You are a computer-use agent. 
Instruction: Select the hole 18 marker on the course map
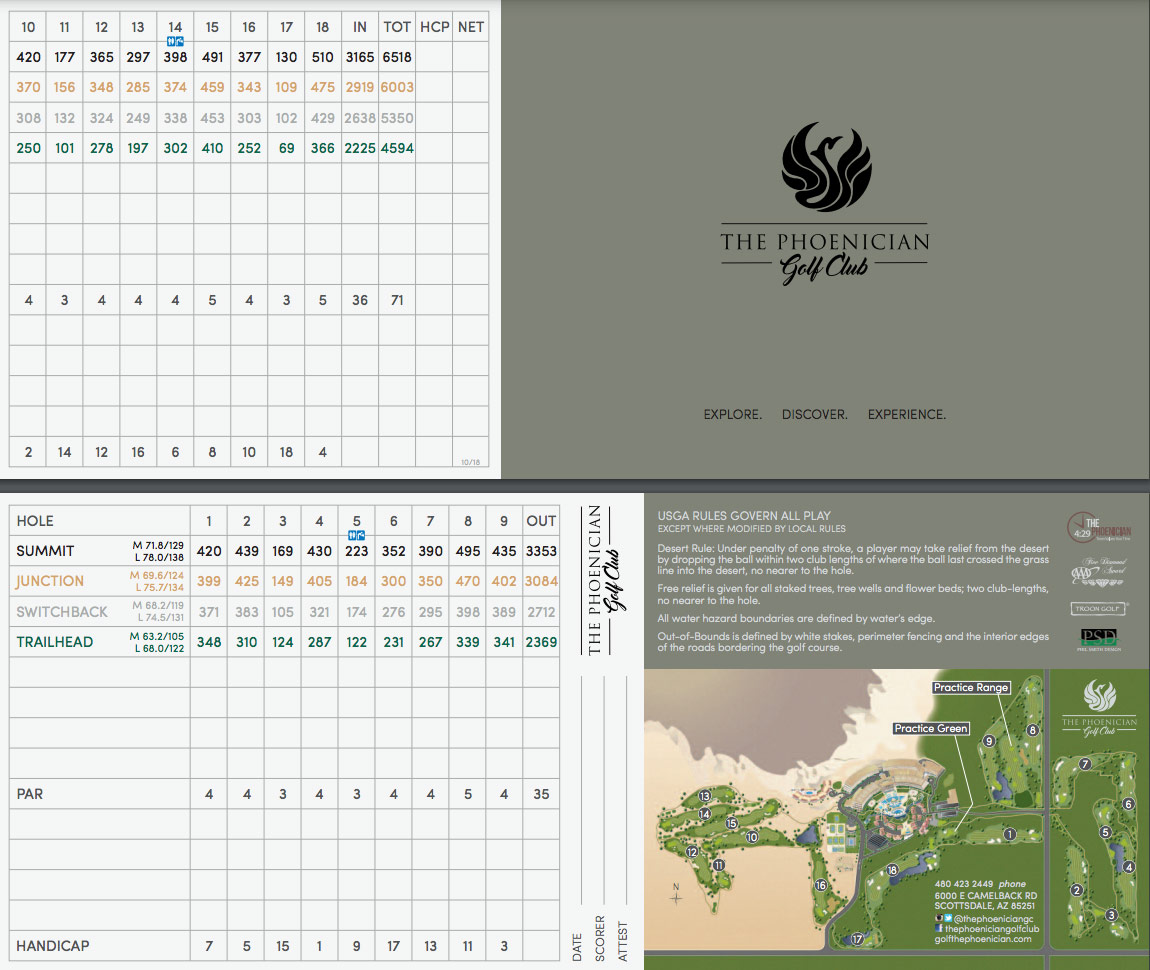click(893, 870)
